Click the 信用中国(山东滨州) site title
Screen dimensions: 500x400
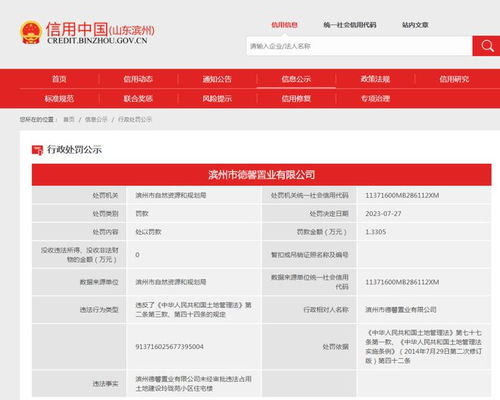[x=100, y=29]
